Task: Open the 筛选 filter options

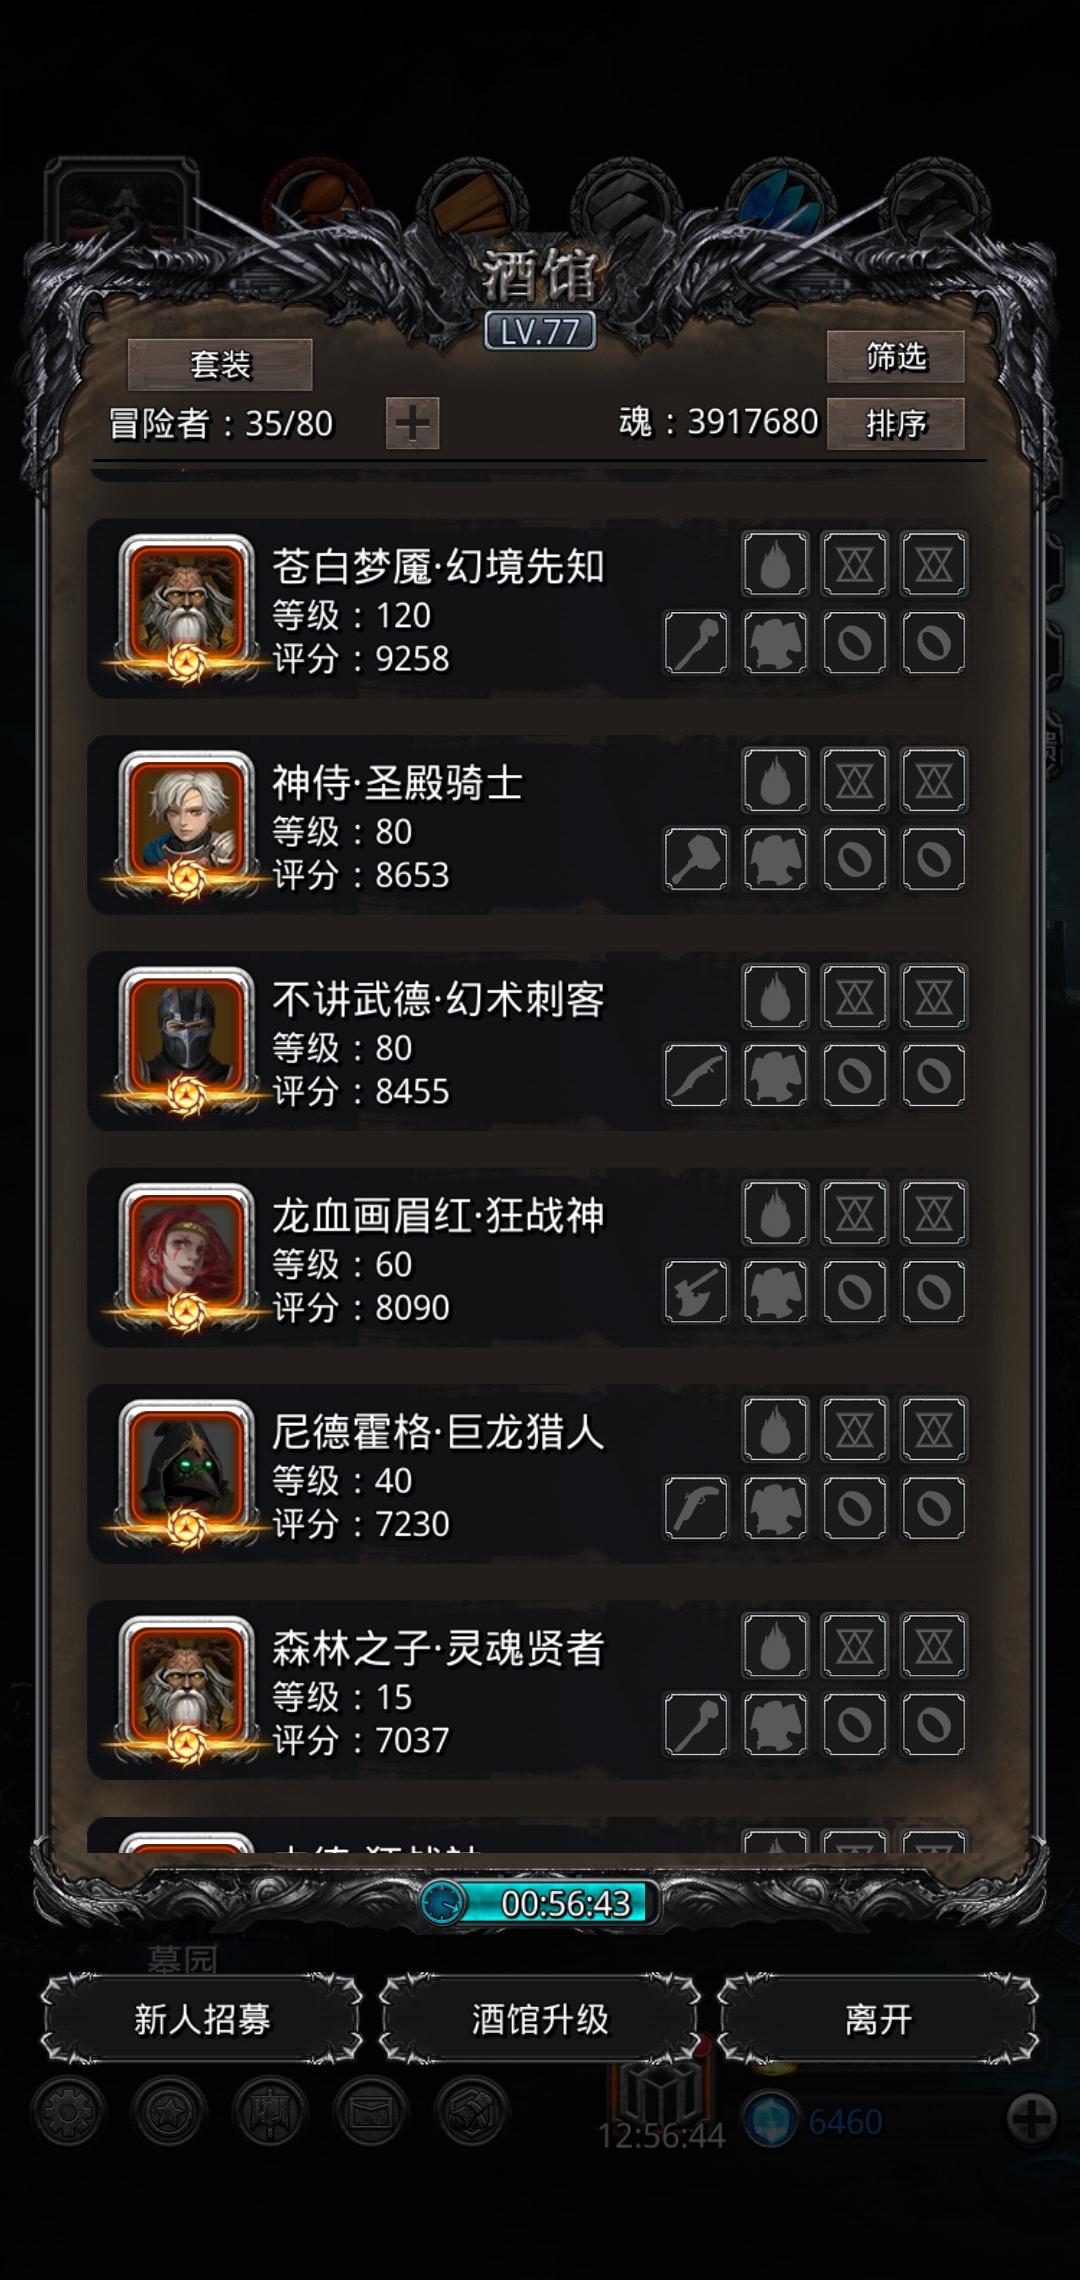Action: (x=896, y=356)
